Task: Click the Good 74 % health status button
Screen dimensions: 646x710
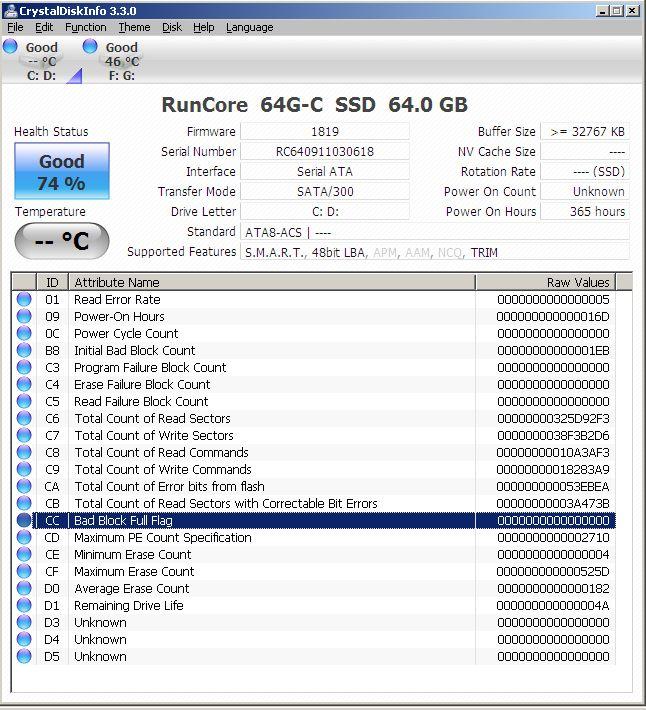Action: [x=62, y=171]
